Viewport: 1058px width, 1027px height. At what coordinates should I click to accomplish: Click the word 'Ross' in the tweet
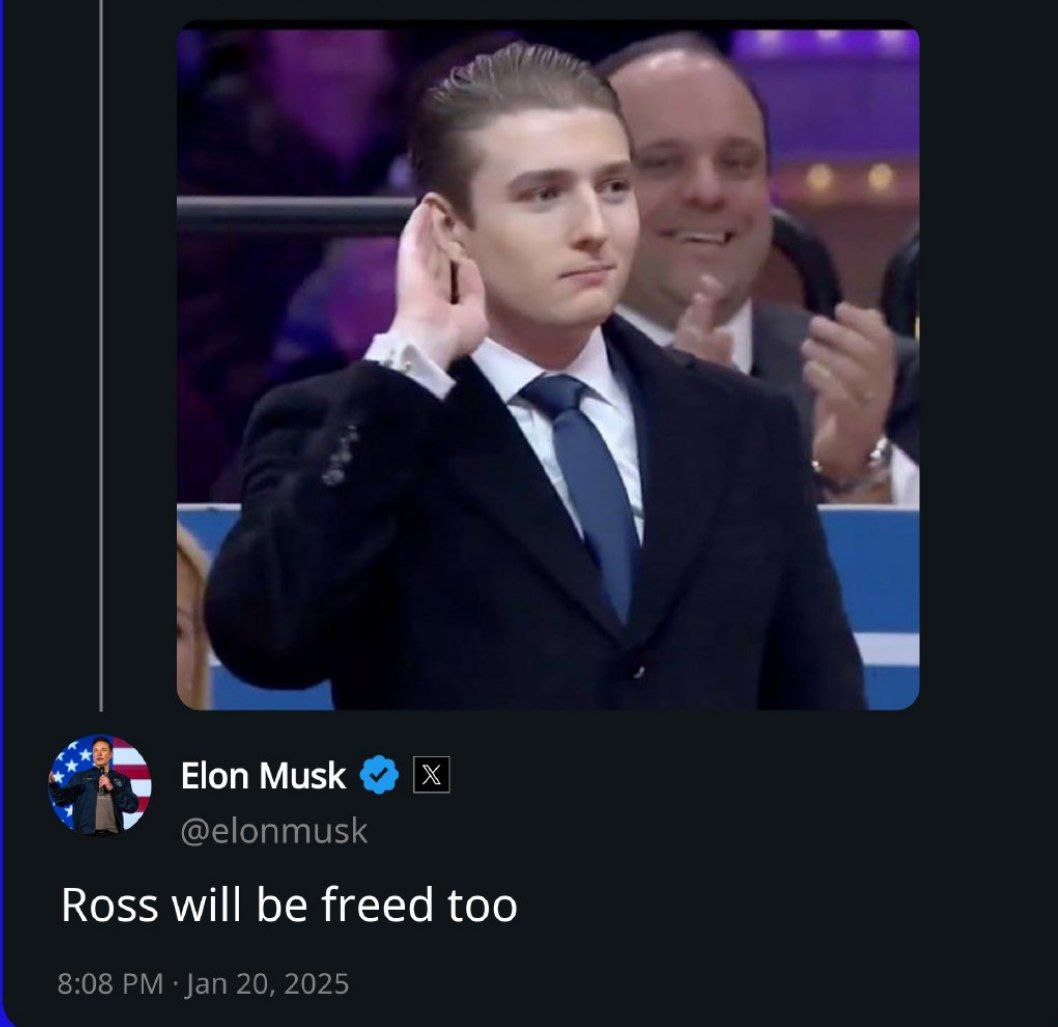click(109, 905)
